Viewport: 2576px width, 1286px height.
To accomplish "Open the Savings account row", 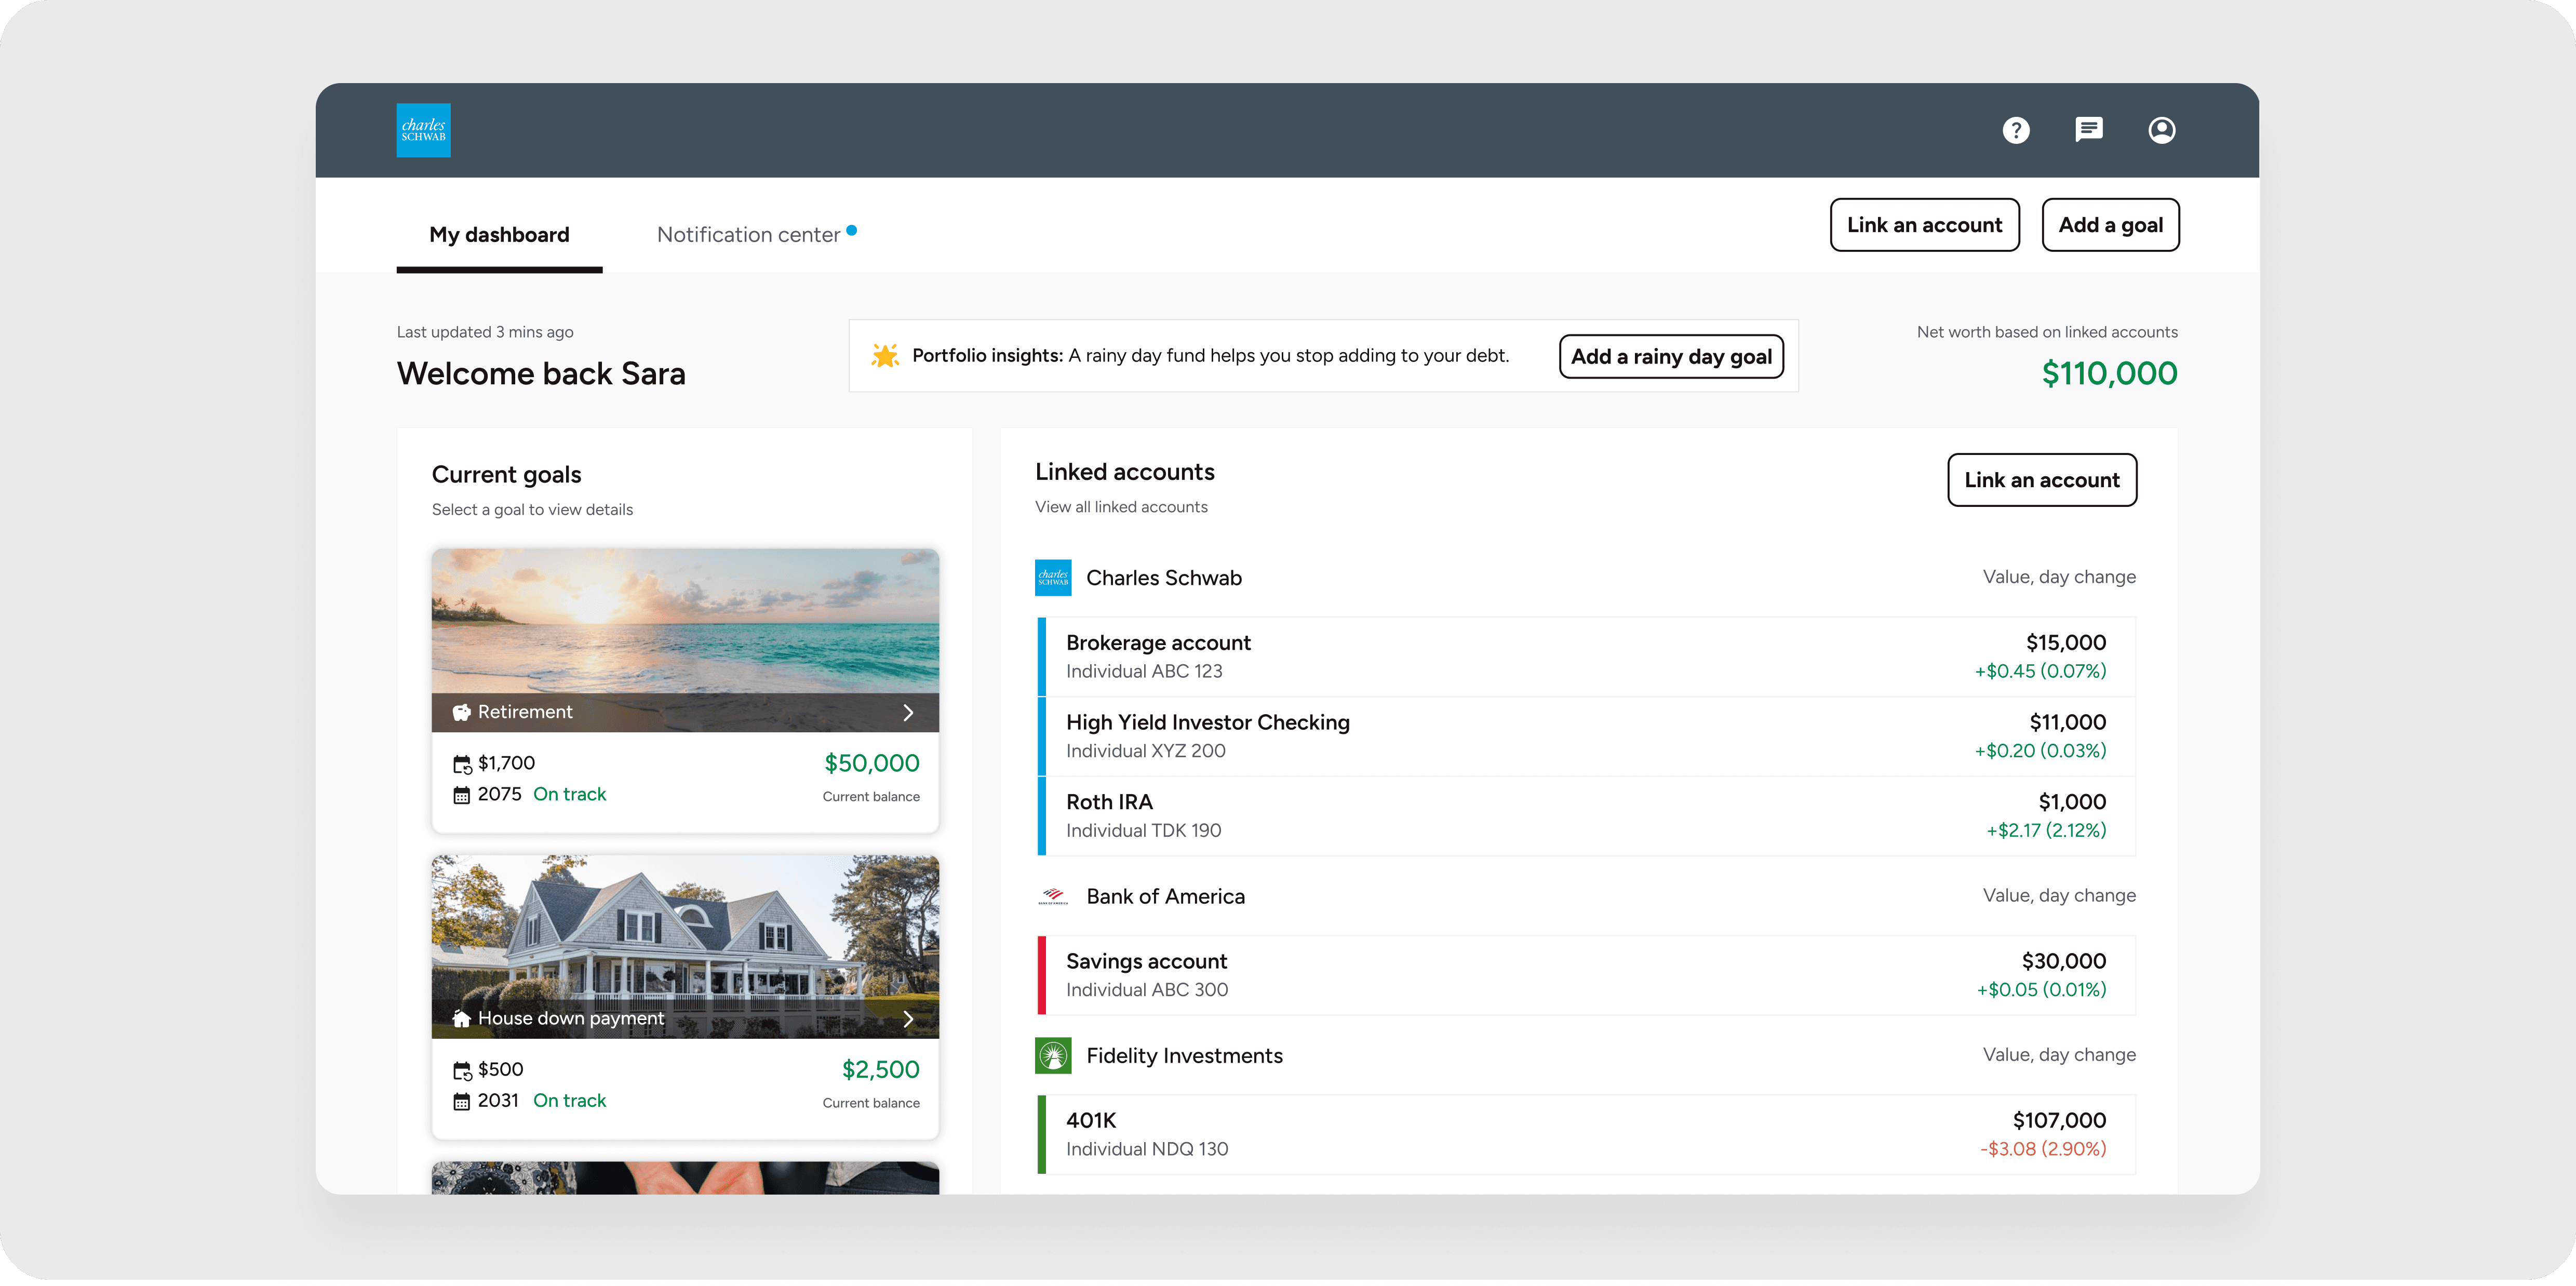I will (x=1586, y=975).
